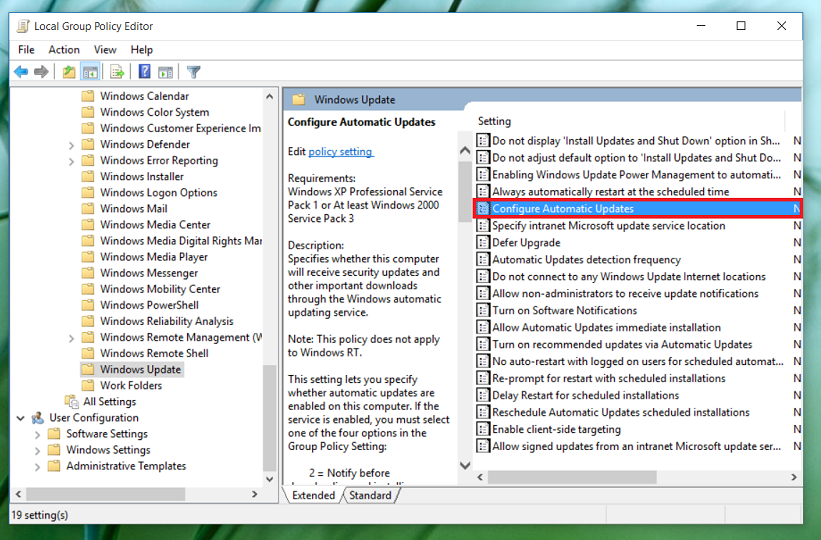
Task: Expand Software Settings under User Configuration
Action: [37, 434]
